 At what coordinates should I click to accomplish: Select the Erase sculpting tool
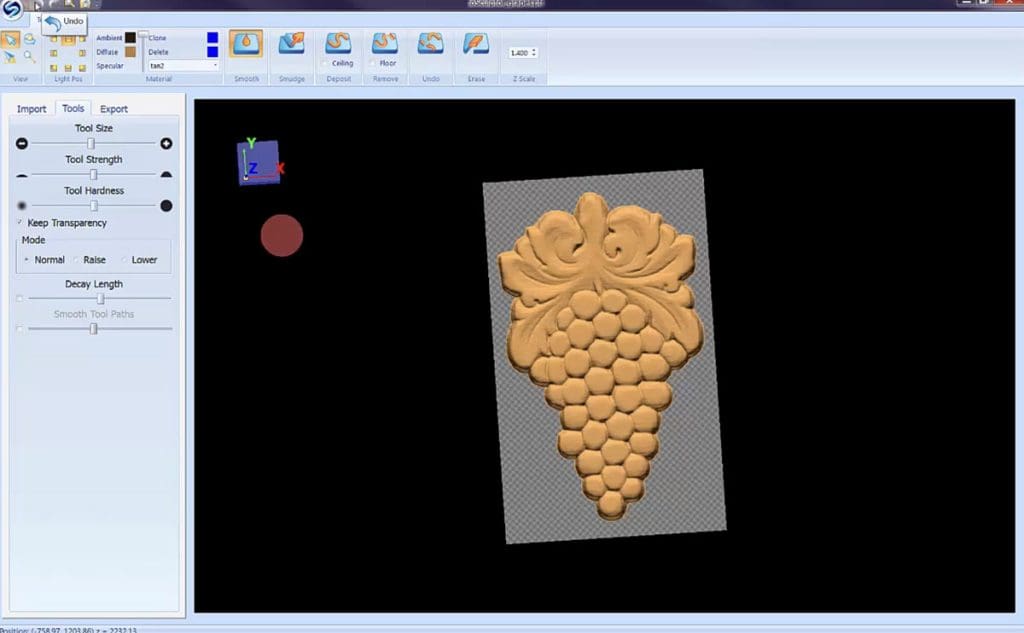476,44
